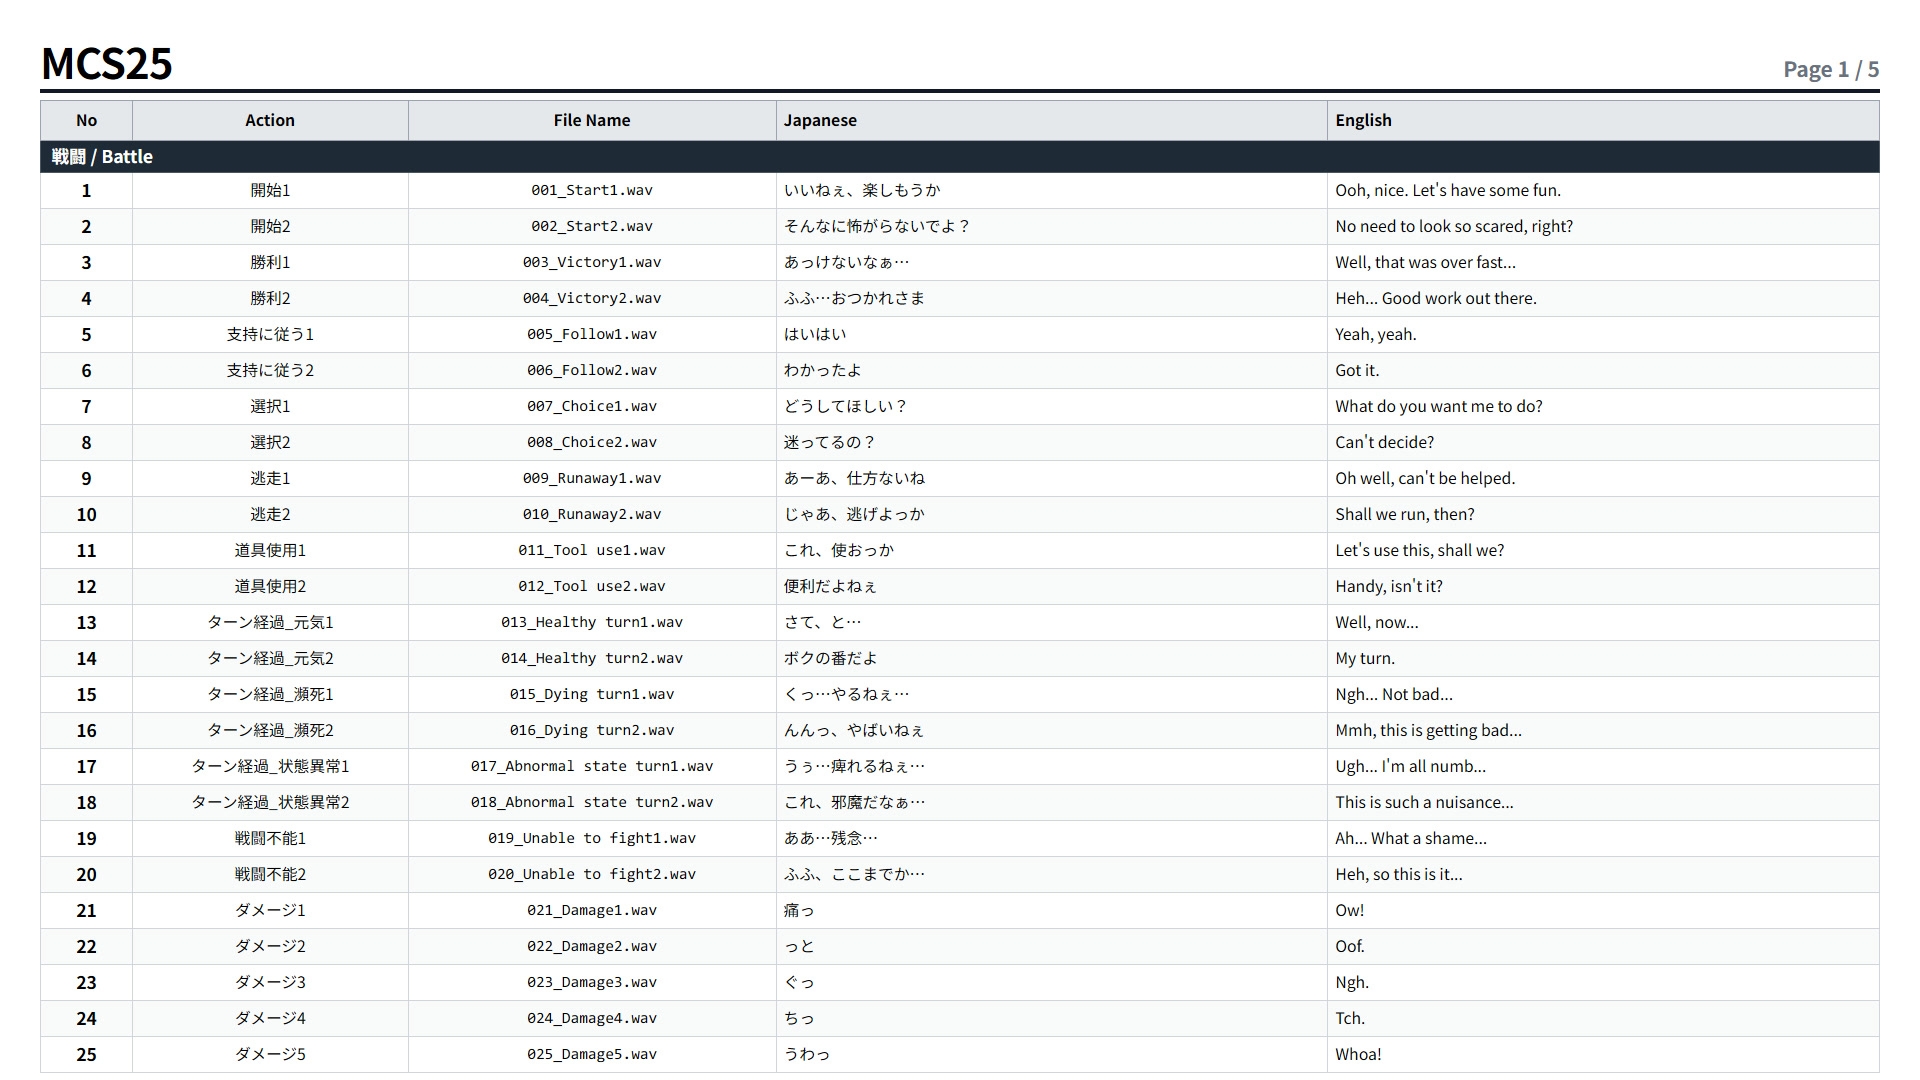This screenshot has width=1920, height=1080.
Task: Click English text 'What do you want me to do?'
Action: 1439,406
